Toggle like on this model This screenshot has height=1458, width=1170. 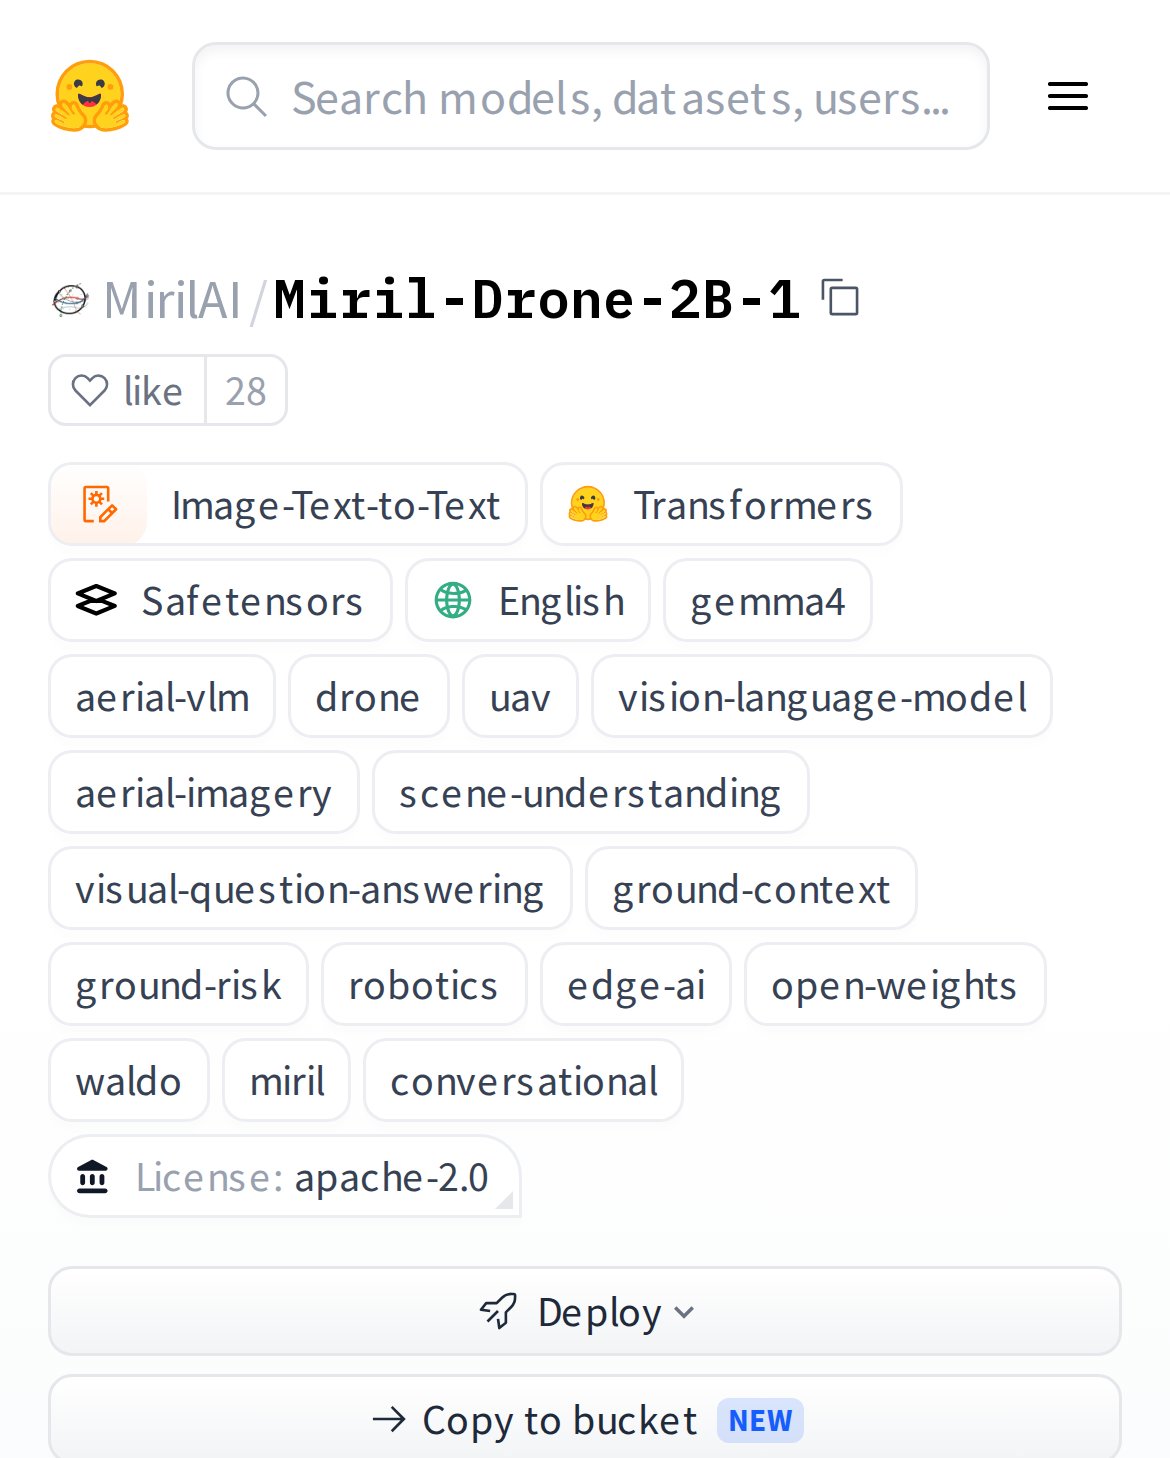tap(128, 390)
